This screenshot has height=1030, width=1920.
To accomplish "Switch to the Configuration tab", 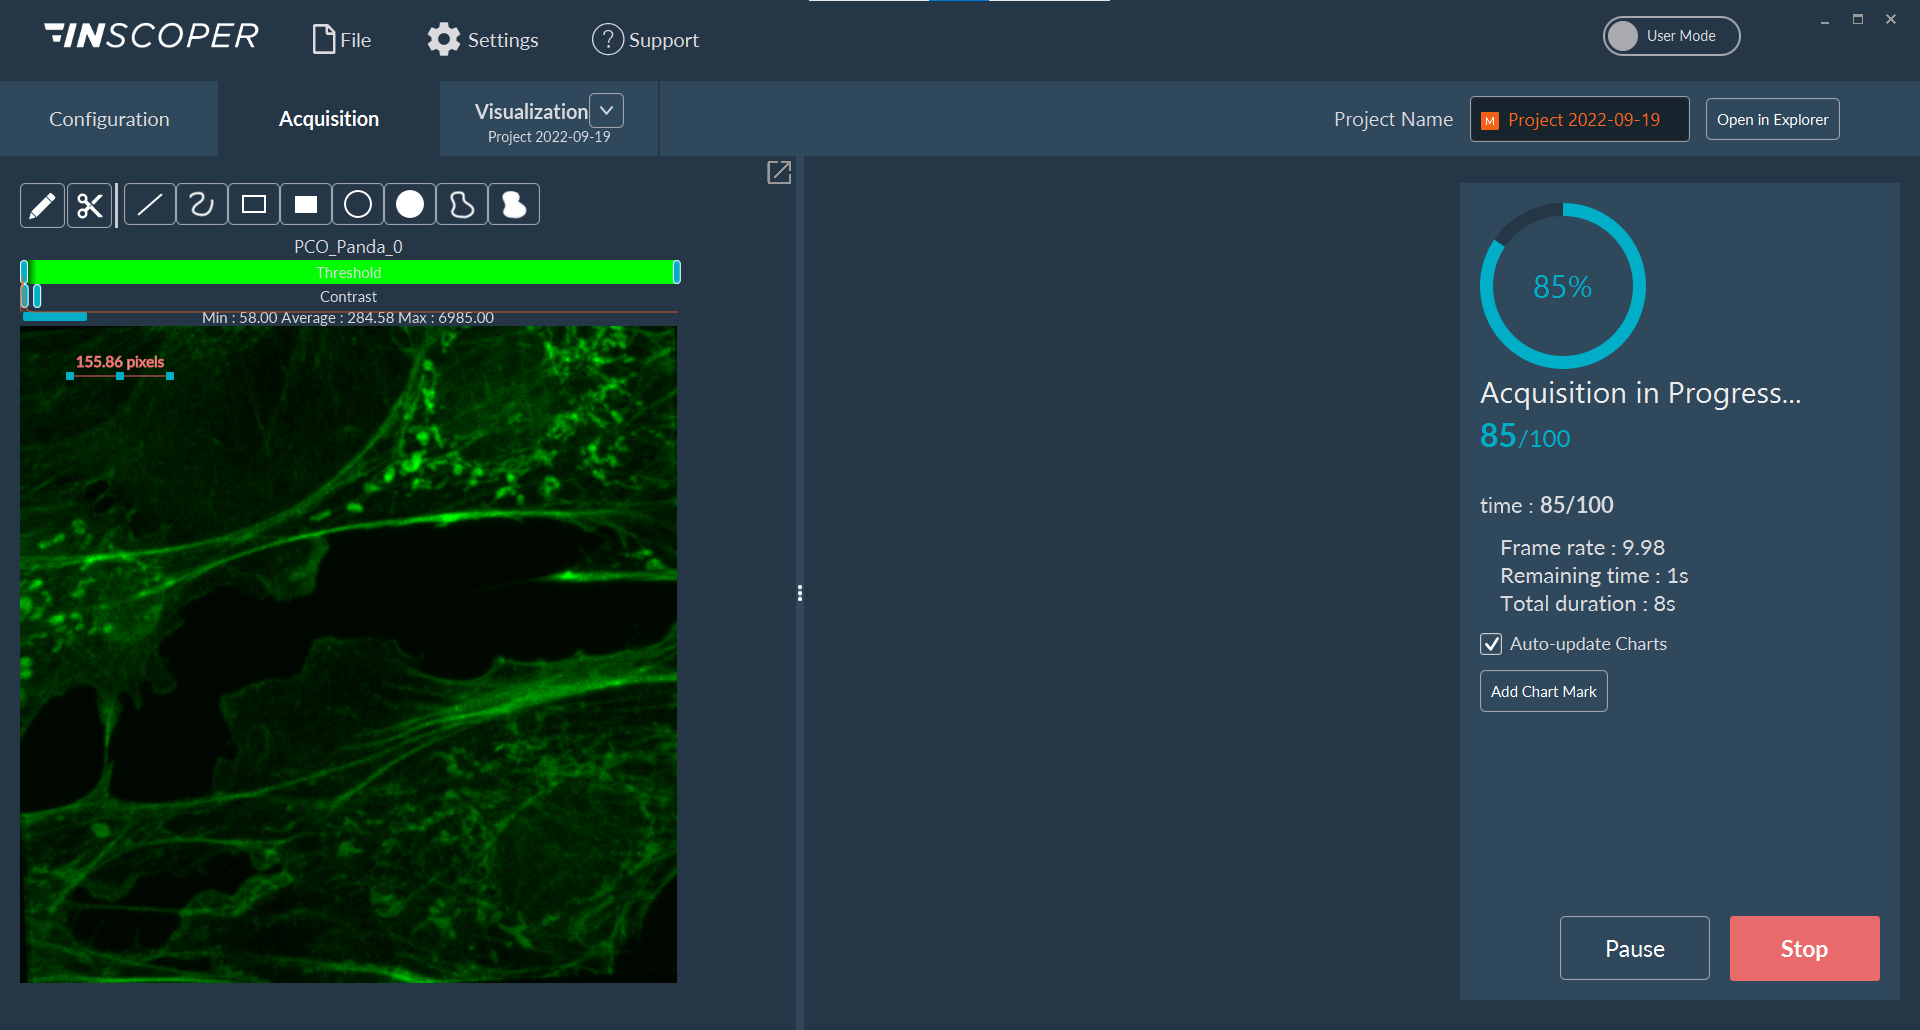I will coord(108,118).
